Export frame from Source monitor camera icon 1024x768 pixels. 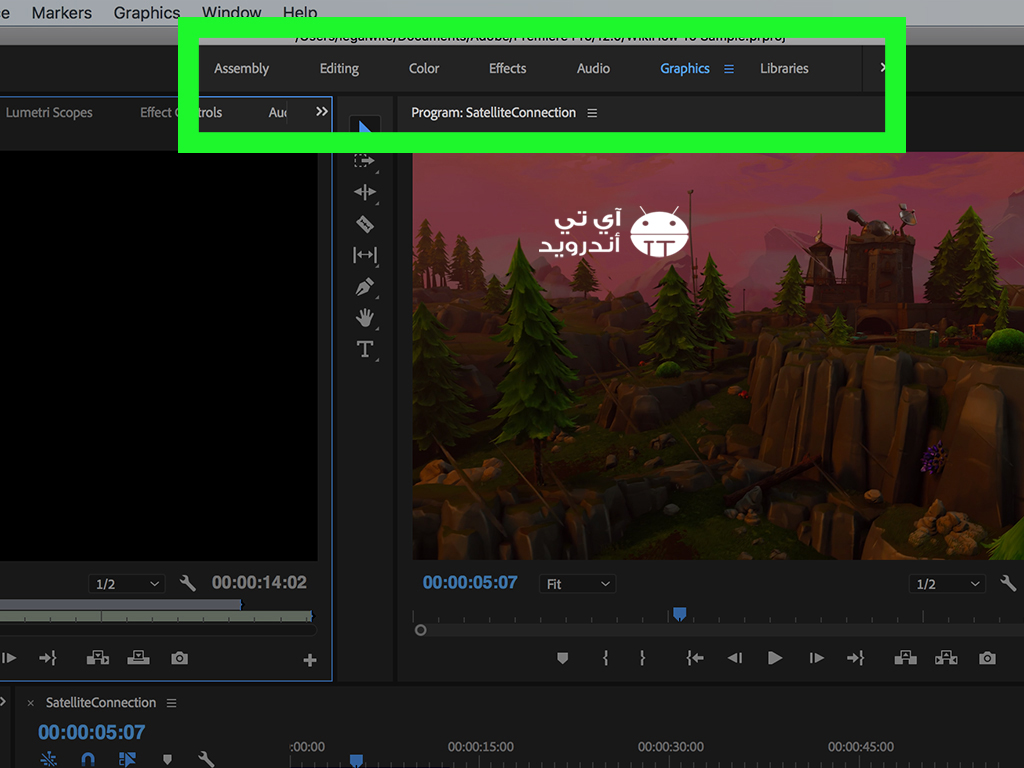point(180,658)
